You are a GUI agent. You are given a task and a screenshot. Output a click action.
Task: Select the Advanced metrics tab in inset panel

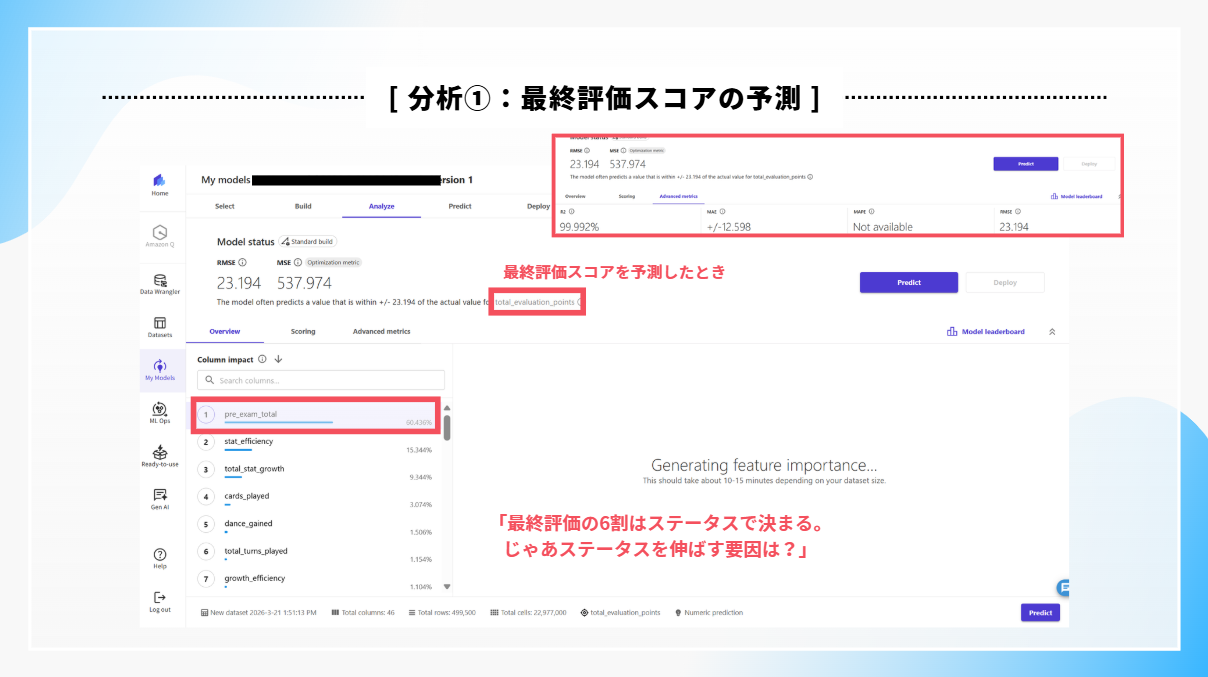(678, 196)
